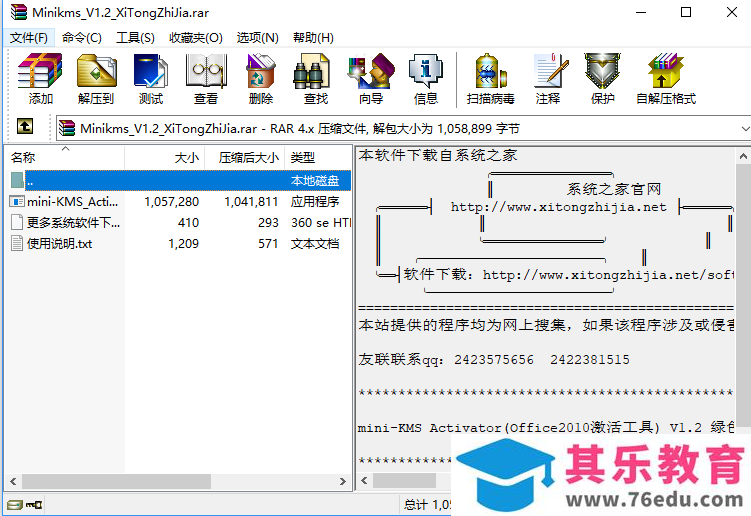Expand the archive path dropdown arrow
751x516 pixels.
pyautogui.click(x=745, y=128)
